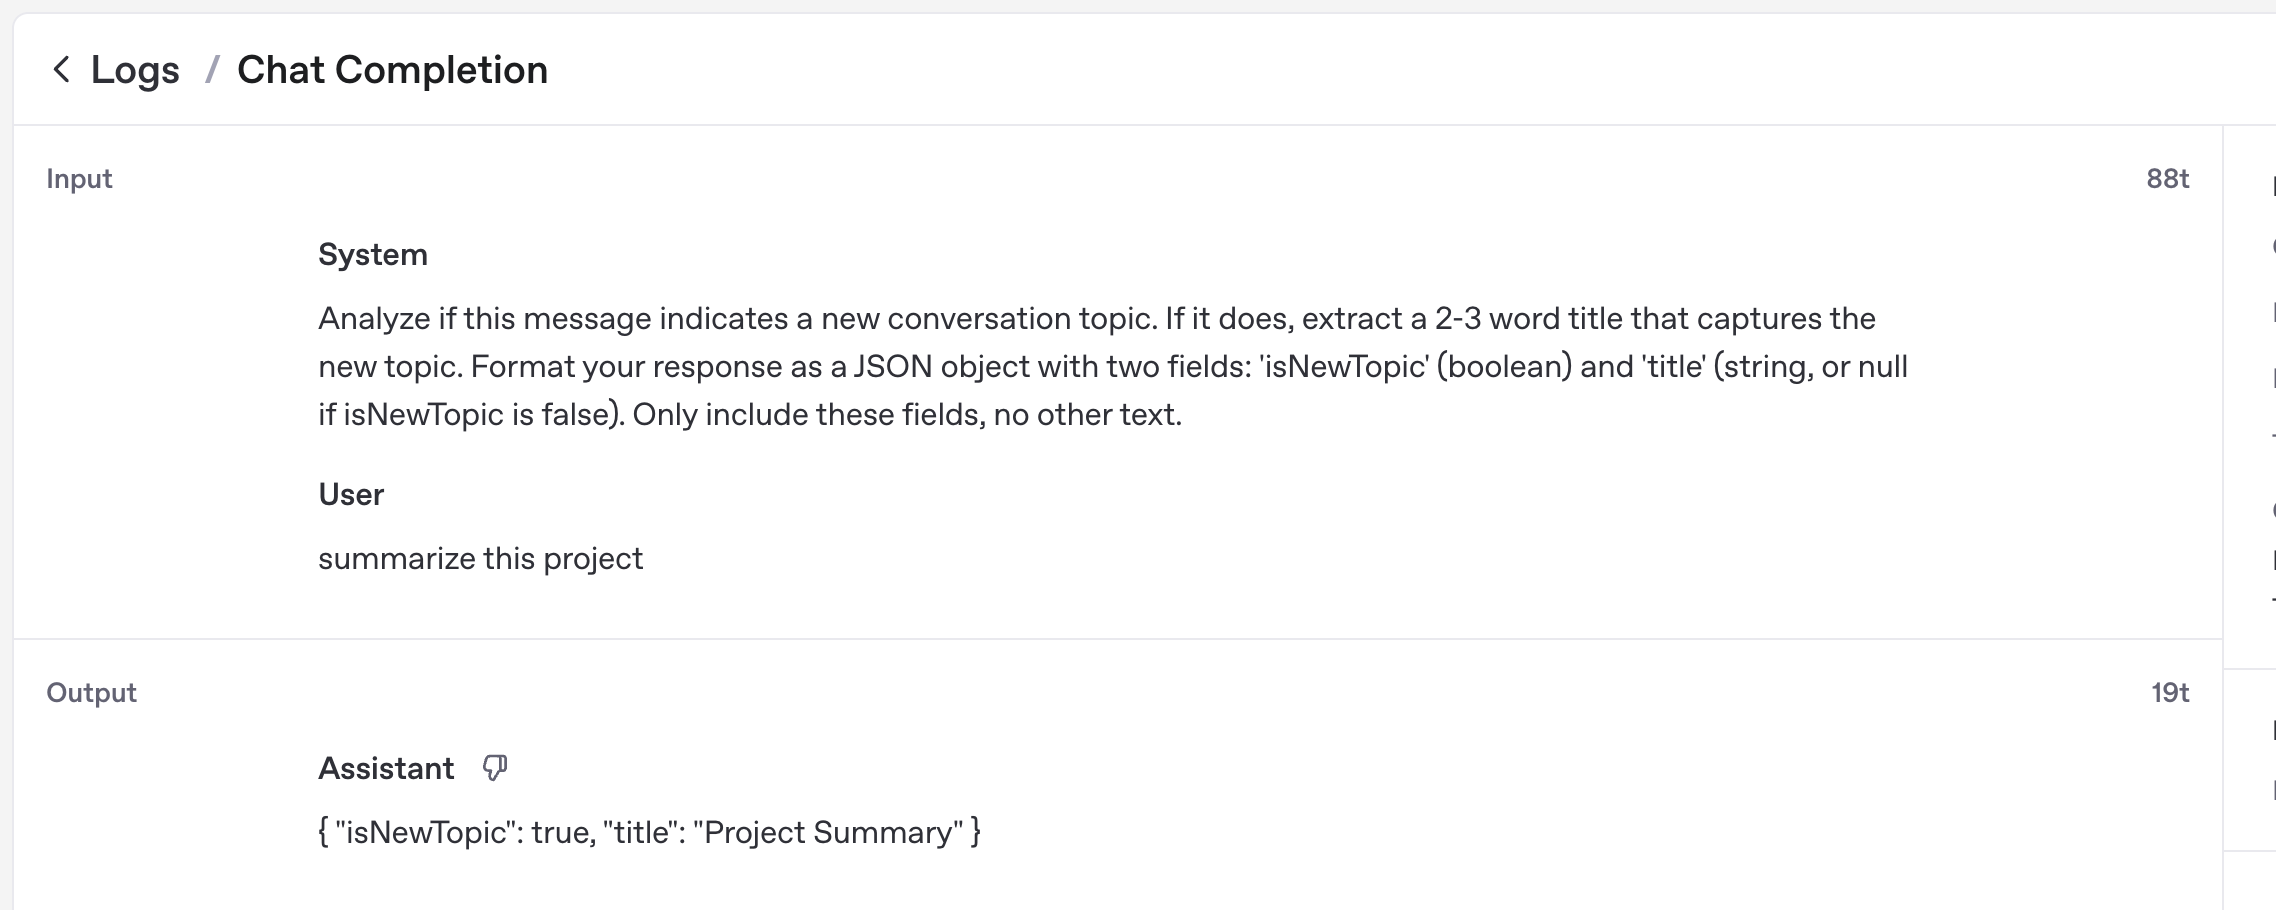Select the Chat Completion breadcrumb title
Image resolution: width=2276 pixels, height=910 pixels.
[392, 70]
